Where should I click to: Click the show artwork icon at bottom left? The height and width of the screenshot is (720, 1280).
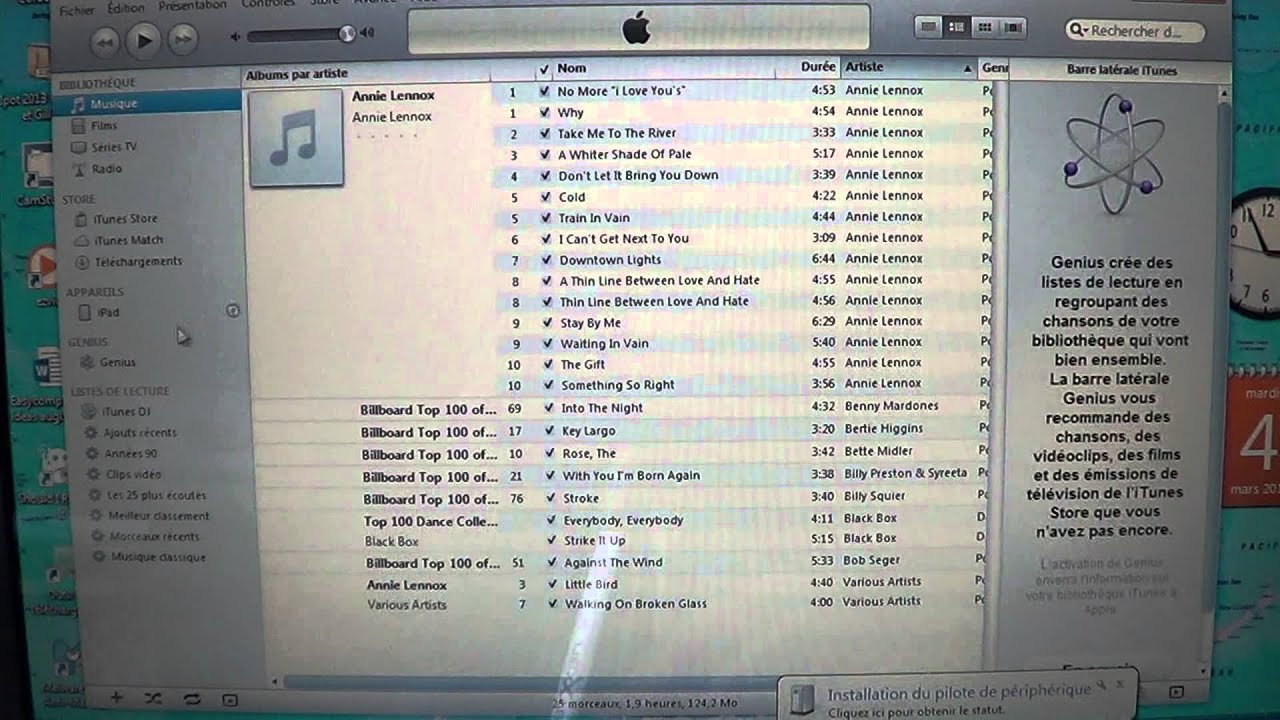point(230,699)
